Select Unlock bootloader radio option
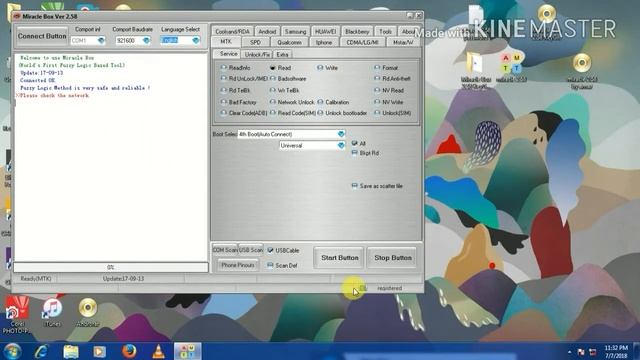The width and height of the screenshot is (640, 360). (320, 113)
